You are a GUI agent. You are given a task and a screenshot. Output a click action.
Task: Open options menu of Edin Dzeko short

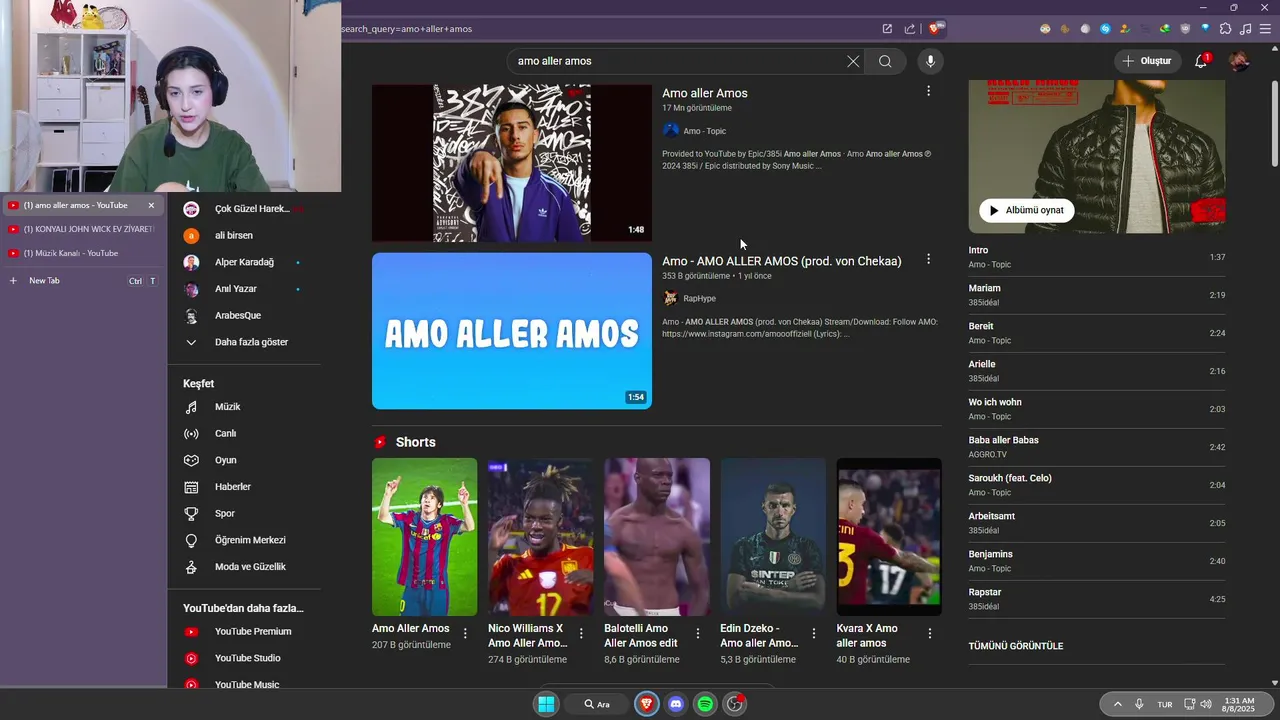coord(814,633)
